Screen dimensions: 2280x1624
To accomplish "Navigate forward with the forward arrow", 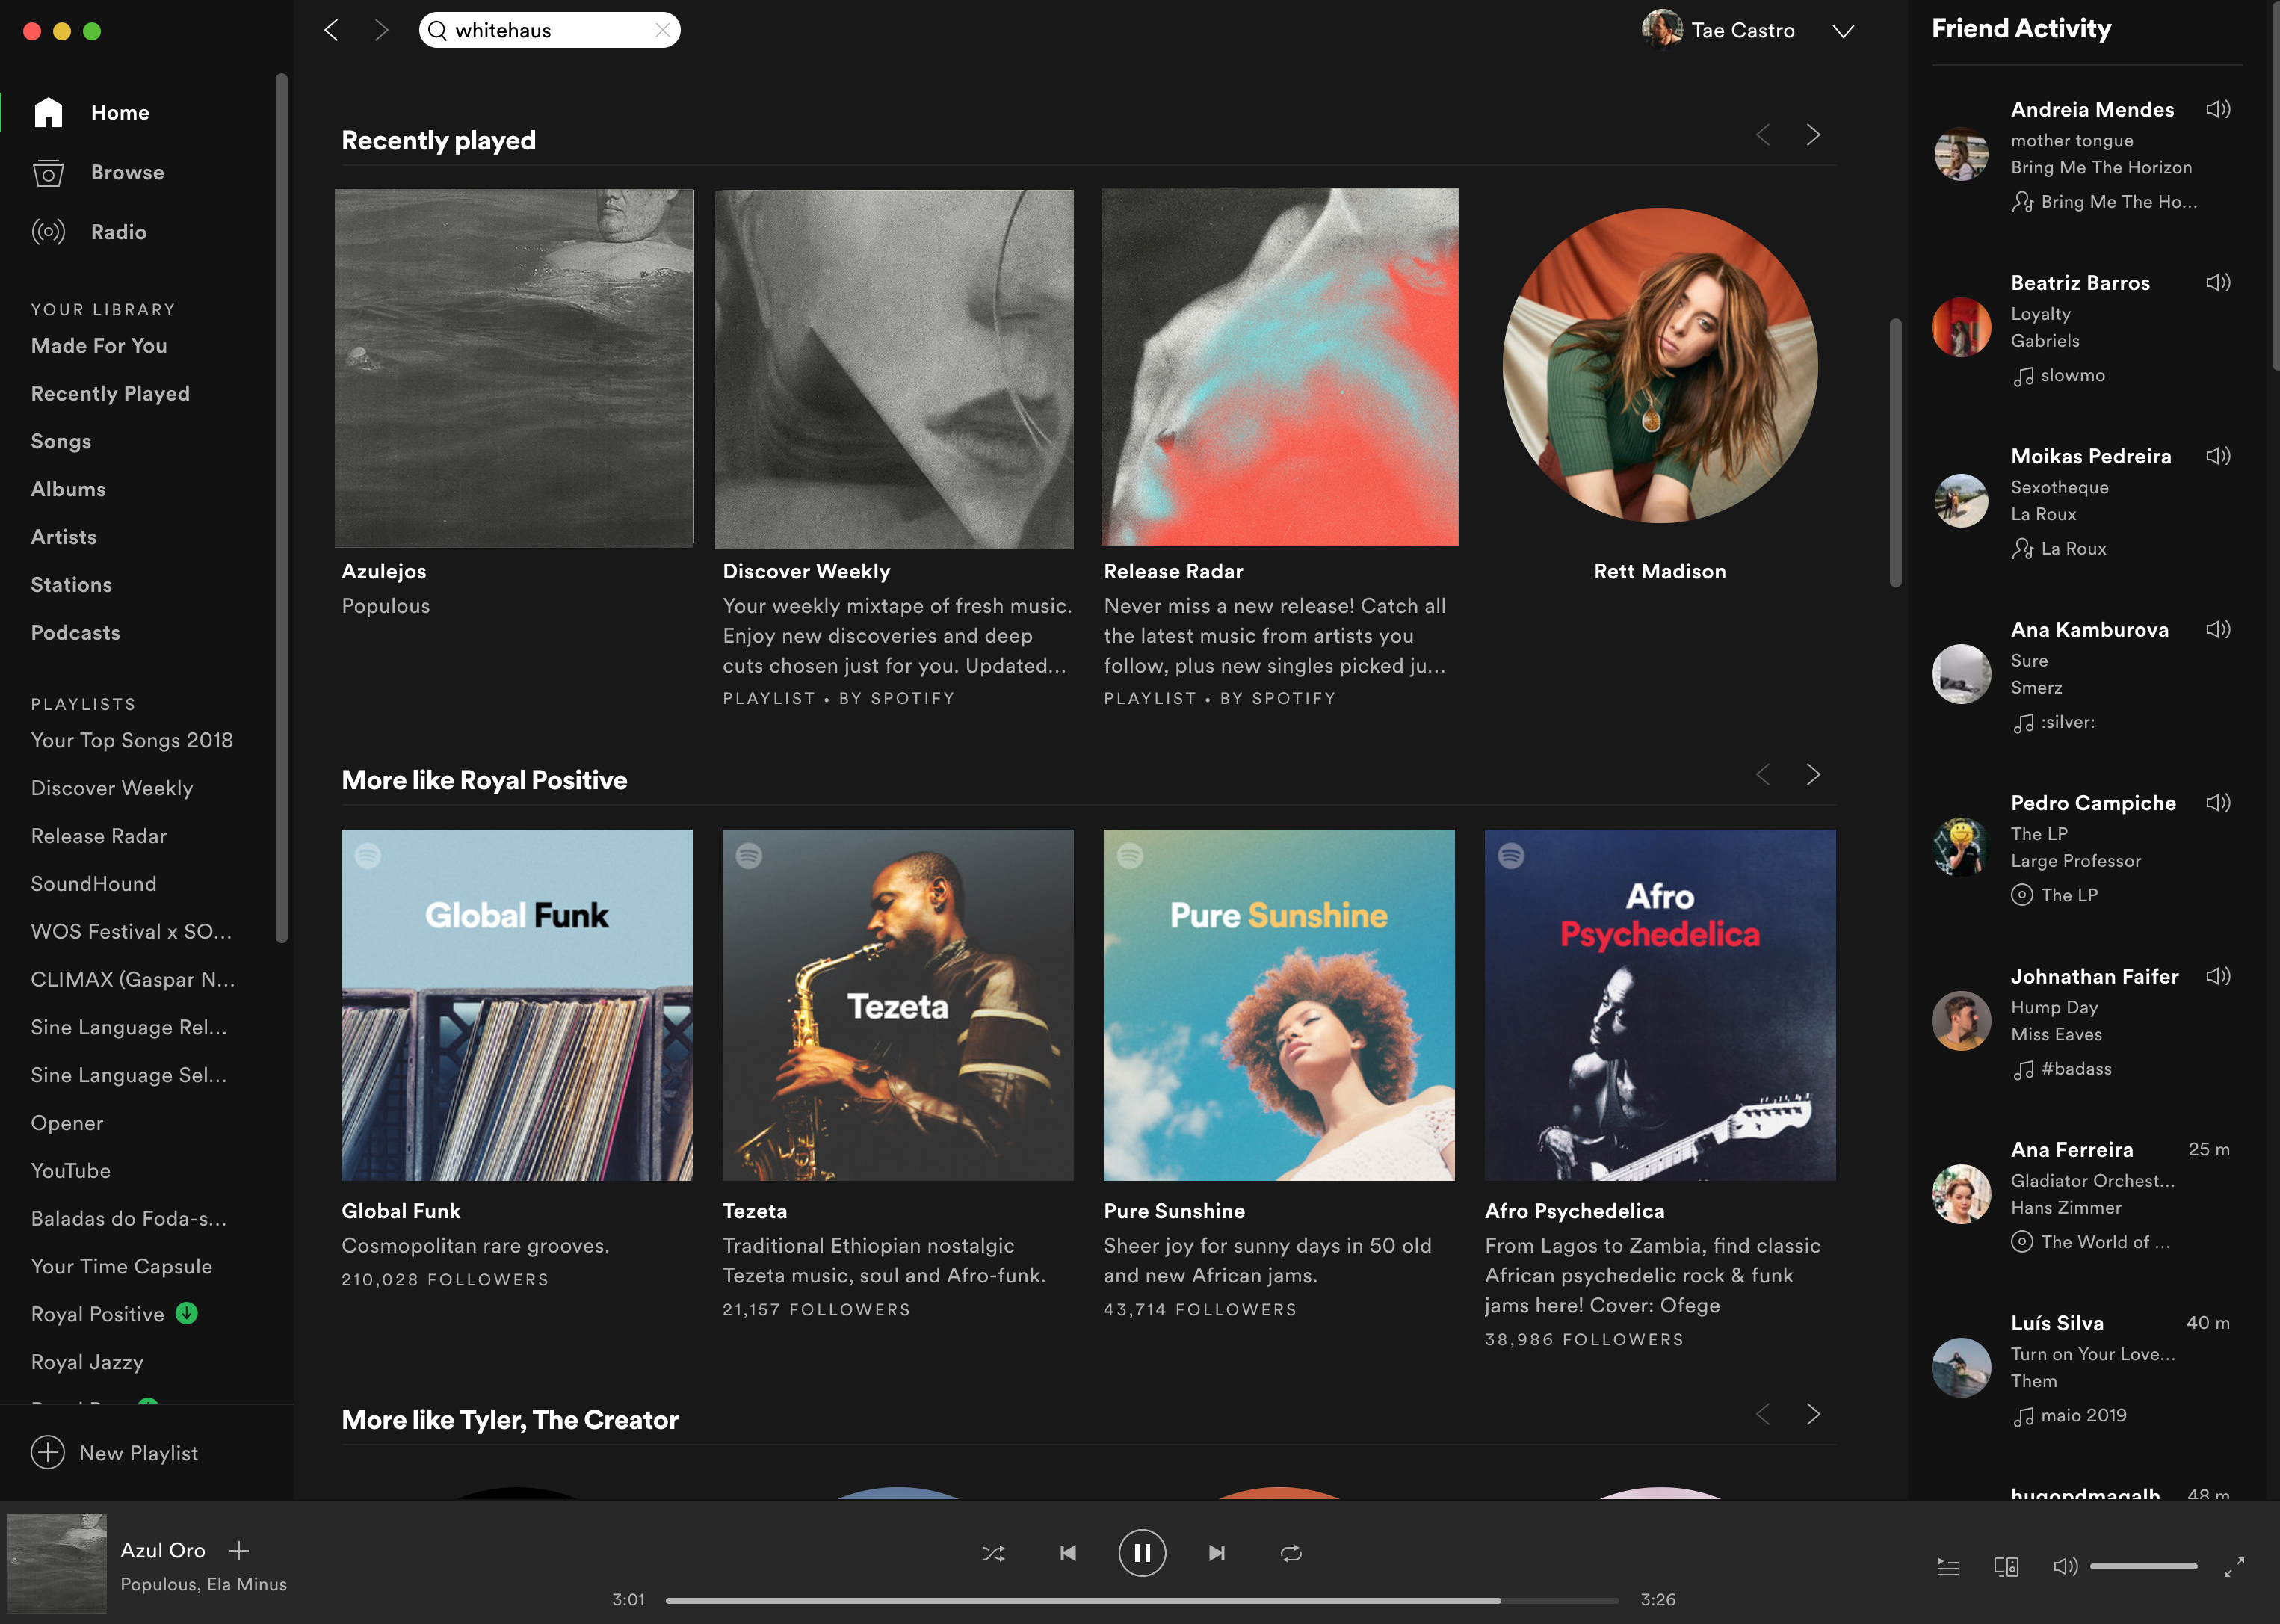I will tap(380, 30).
